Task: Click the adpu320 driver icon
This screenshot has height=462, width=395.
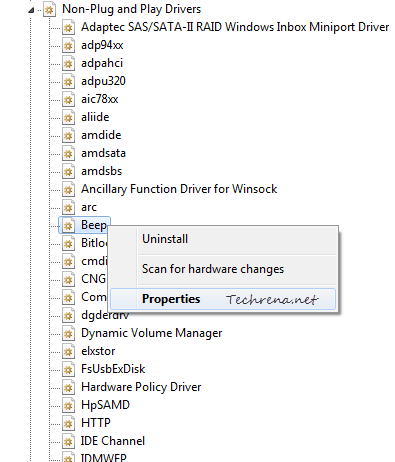Action: (x=68, y=81)
